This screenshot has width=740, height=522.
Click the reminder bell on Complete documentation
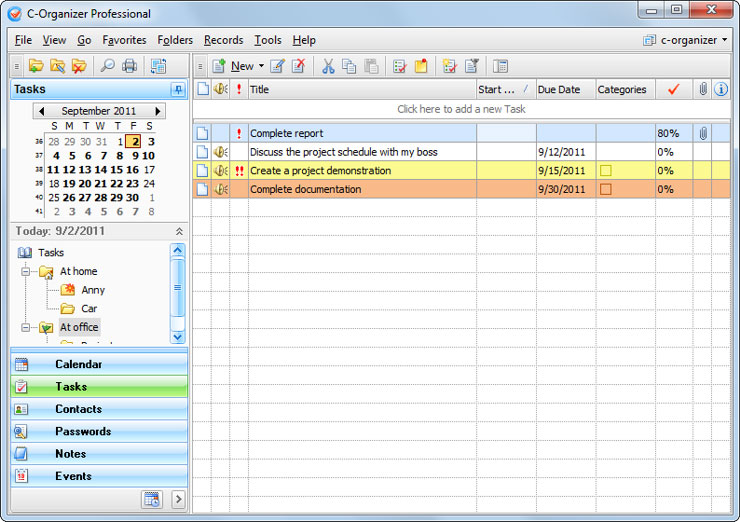(x=220, y=189)
